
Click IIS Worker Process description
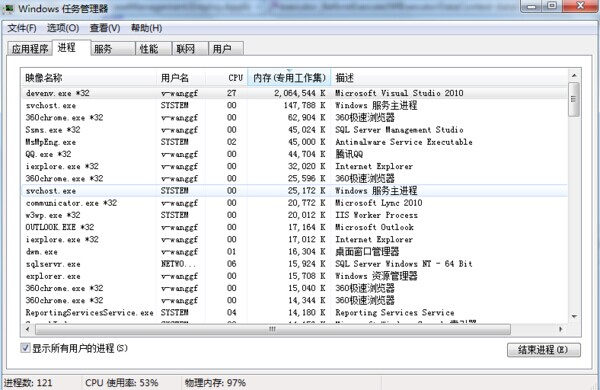tap(376, 215)
